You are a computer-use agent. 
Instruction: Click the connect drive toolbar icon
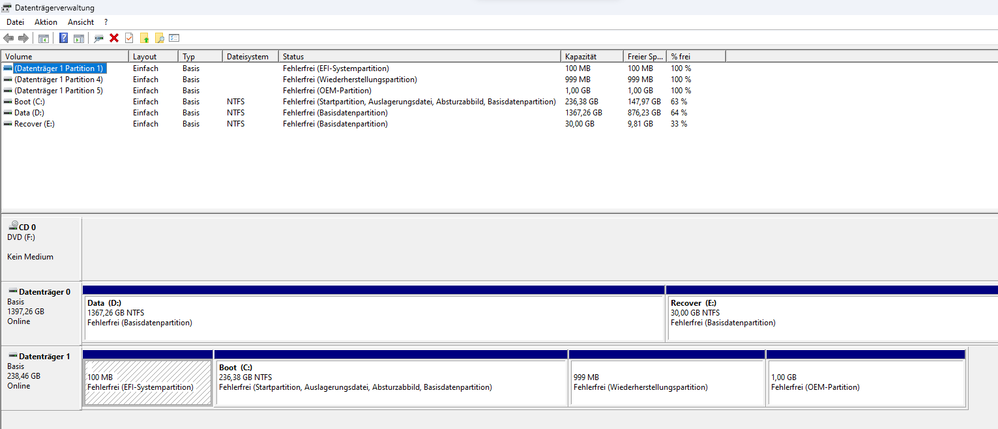tap(99, 38)
